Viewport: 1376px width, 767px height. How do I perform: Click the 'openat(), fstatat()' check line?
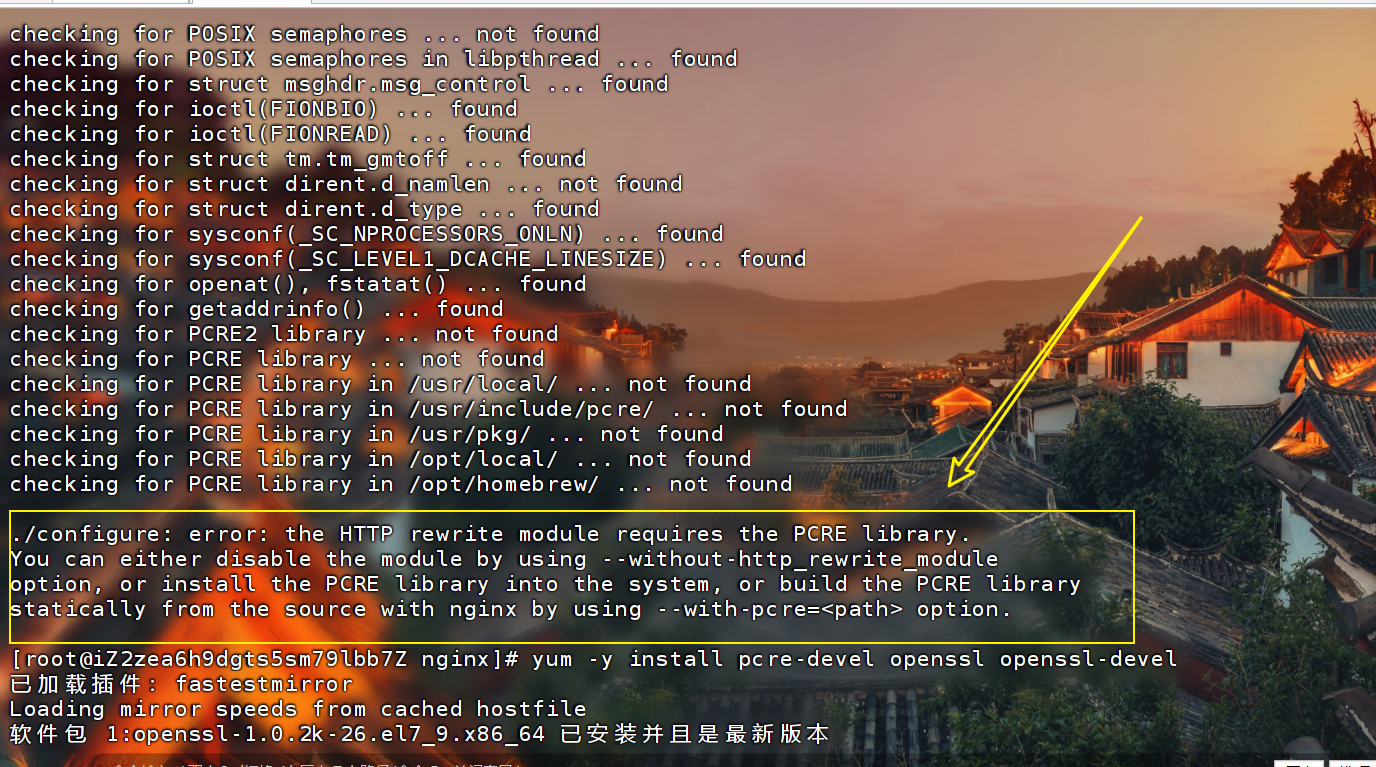298,284
